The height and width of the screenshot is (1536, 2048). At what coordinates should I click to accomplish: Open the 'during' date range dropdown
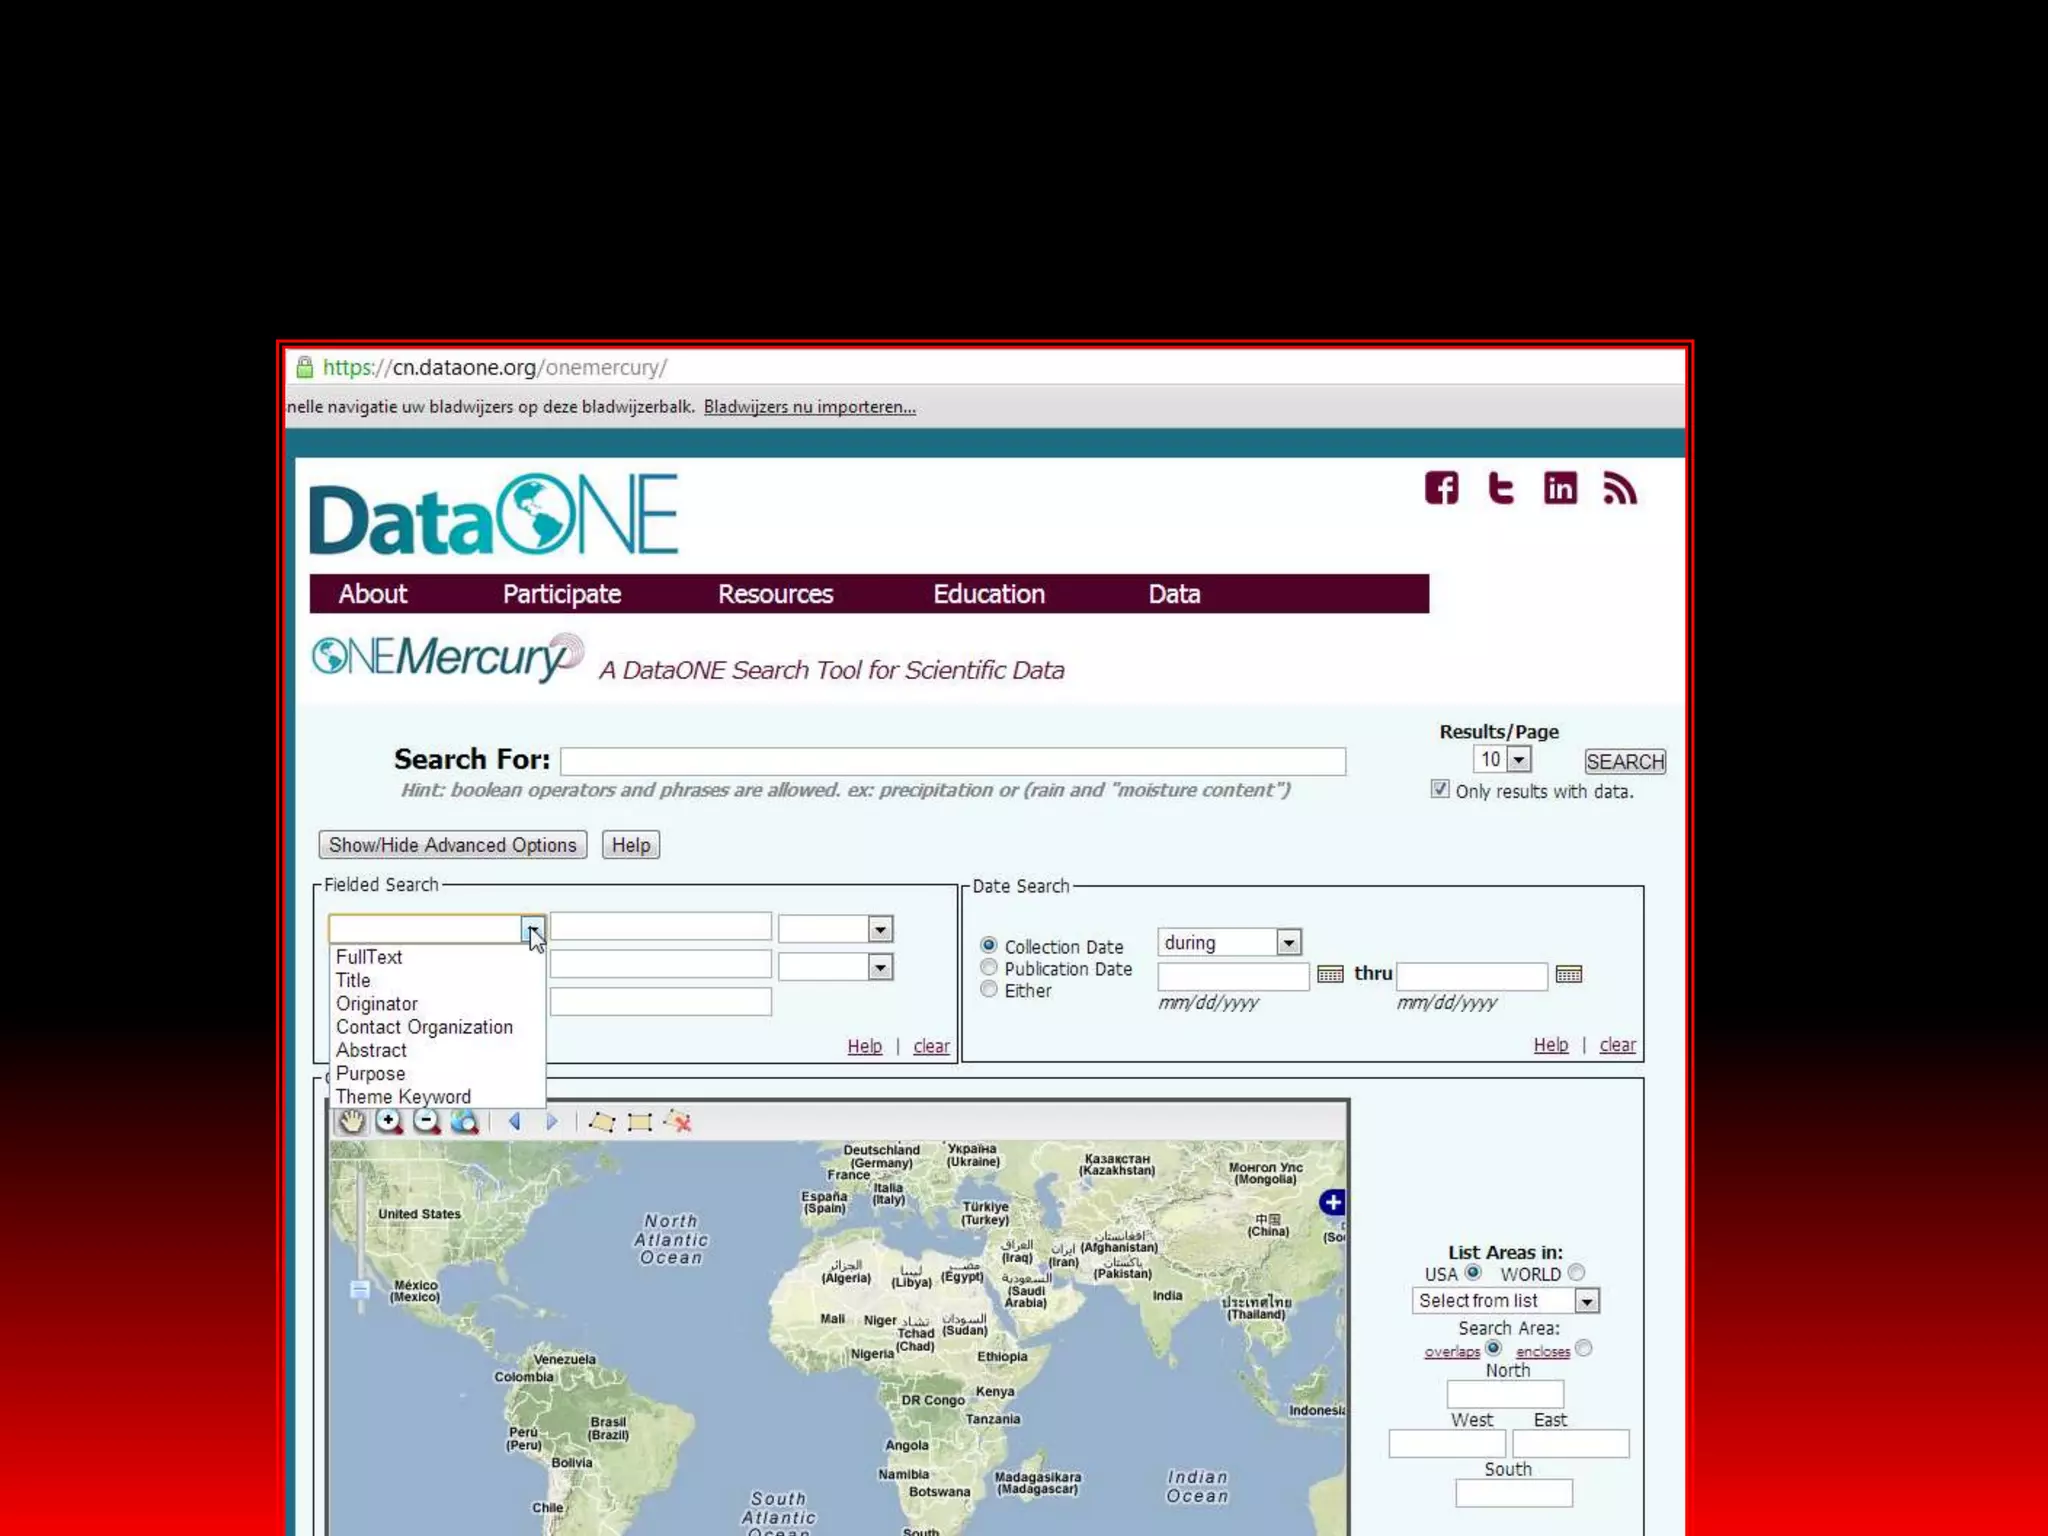point(1288,942)
